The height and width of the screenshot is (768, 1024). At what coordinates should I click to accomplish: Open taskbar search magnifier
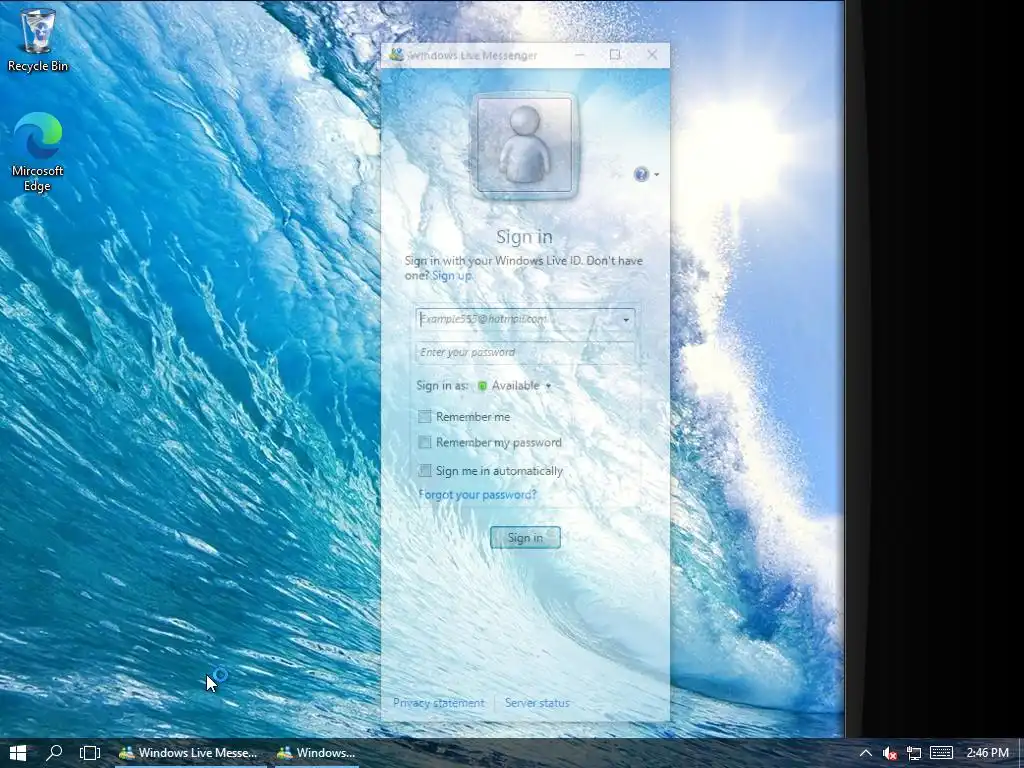point(54,753)
